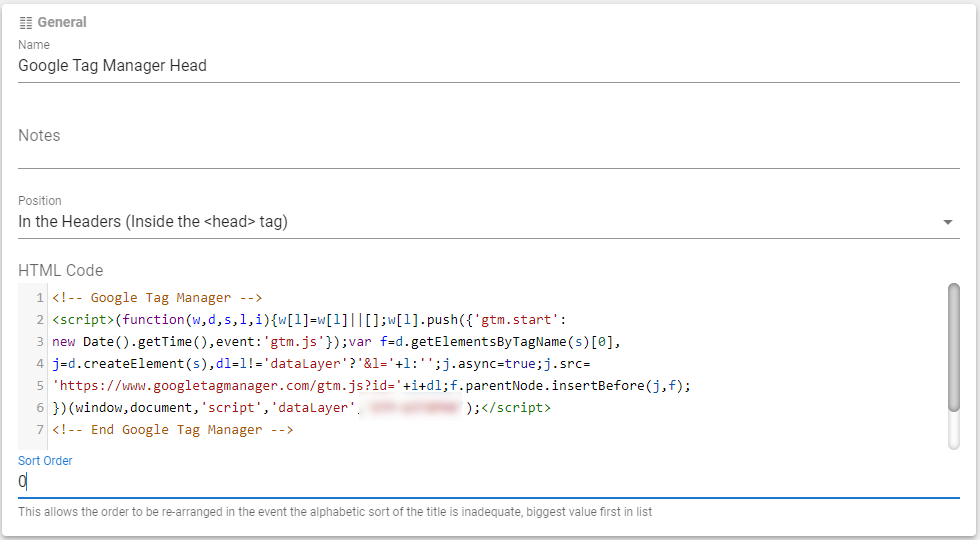The image size is (980, 540).
Task: Click the 'Sort Order' label
Action: tap(45, 461)
